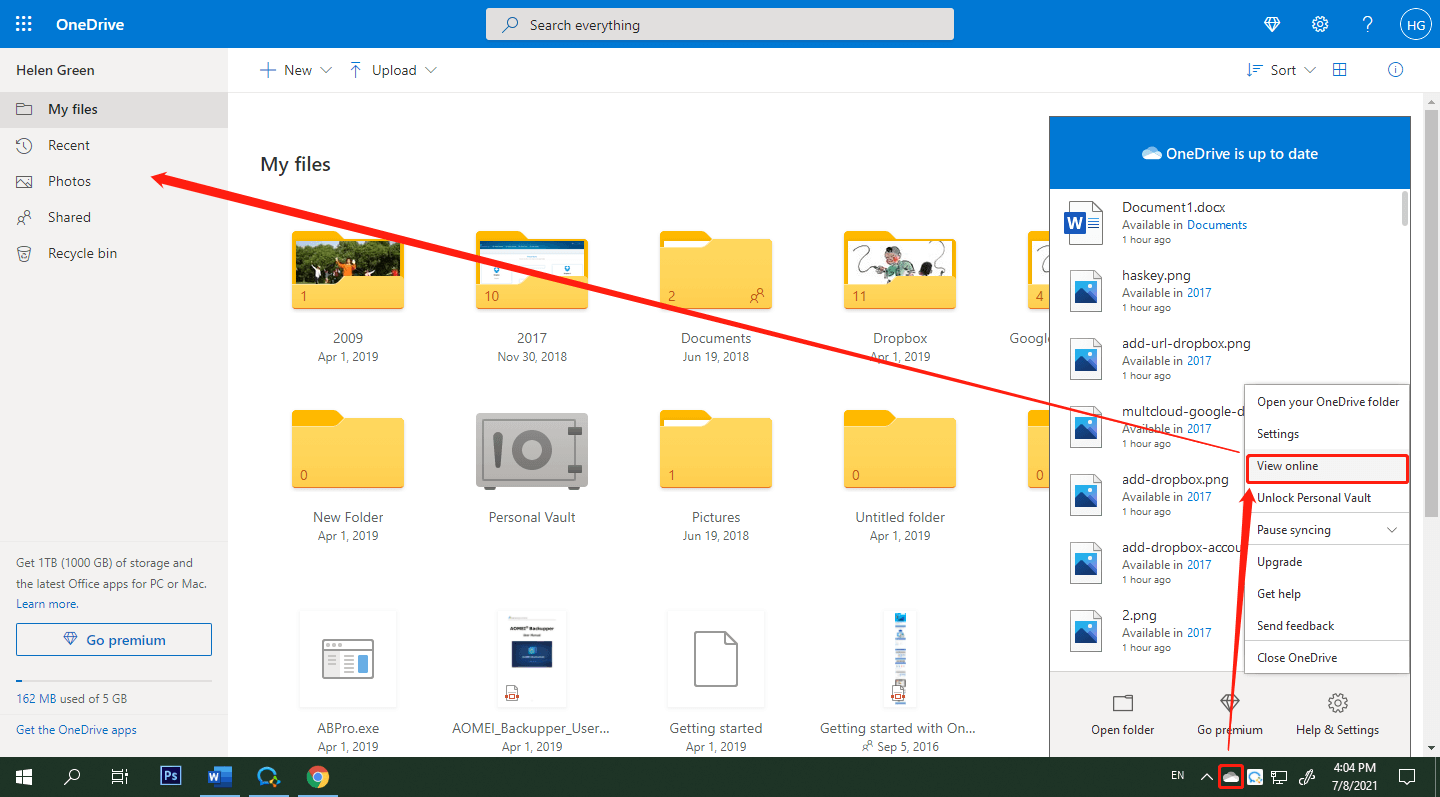The image size is (1440, 797).
Task: Select the AOMEI_Backupper_User PDF thumbnail
Action: (532, 660)
